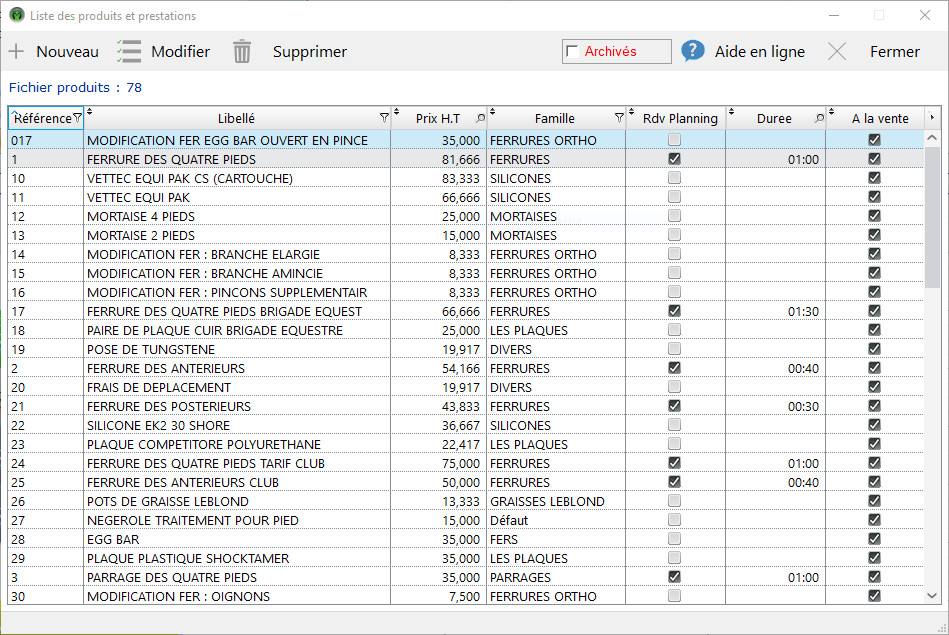The width and height of the screenshot is (949, 635).
Task: Select PLAQUE COMPETITORE POLYURETHANE row
Action: pos(466,444)
